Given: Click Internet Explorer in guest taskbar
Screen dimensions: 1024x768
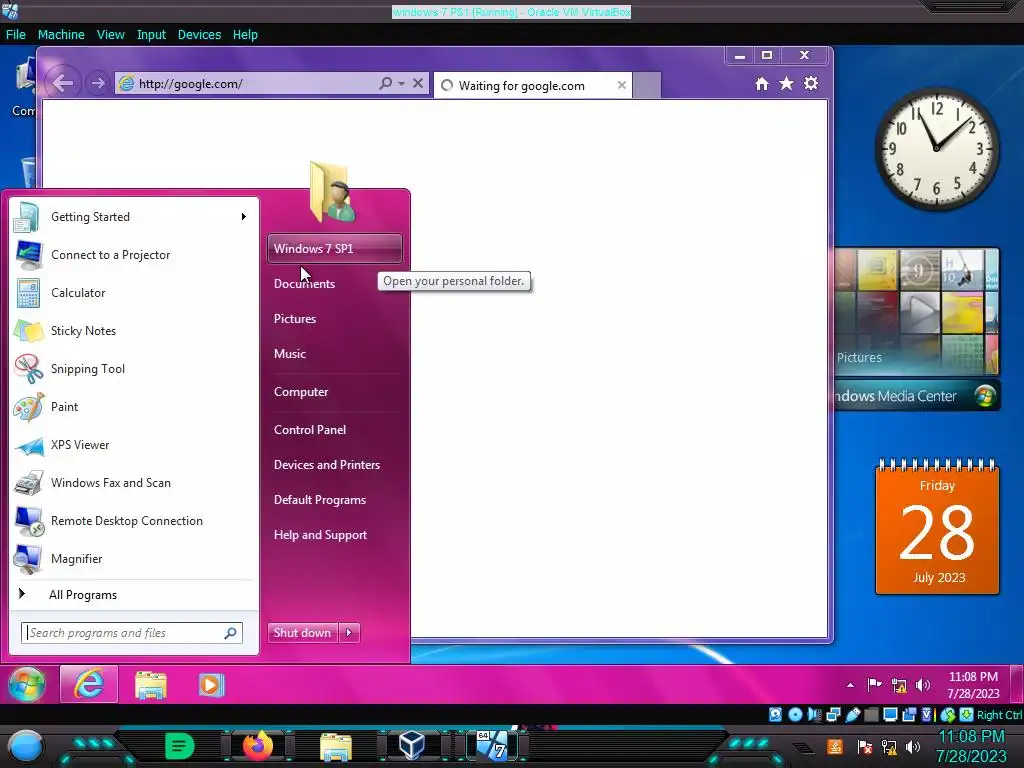Looking at the screenshot, I should click(89, 684).
